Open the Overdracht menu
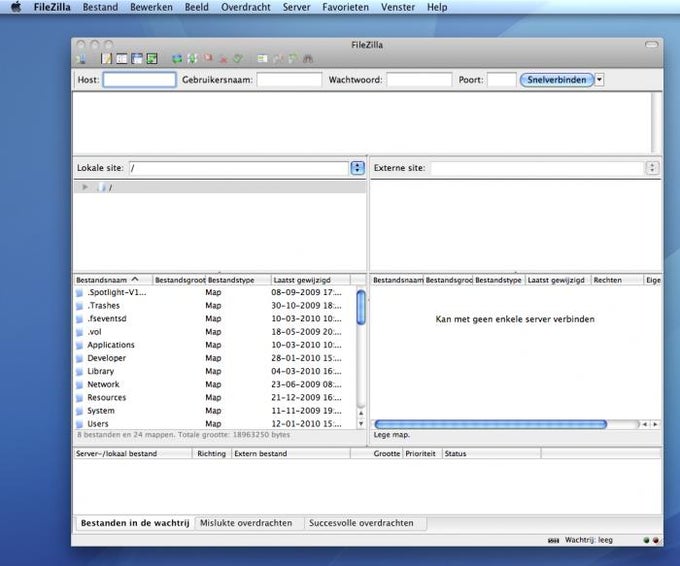Viewport: 680px width, 566px height. [245, 7]
